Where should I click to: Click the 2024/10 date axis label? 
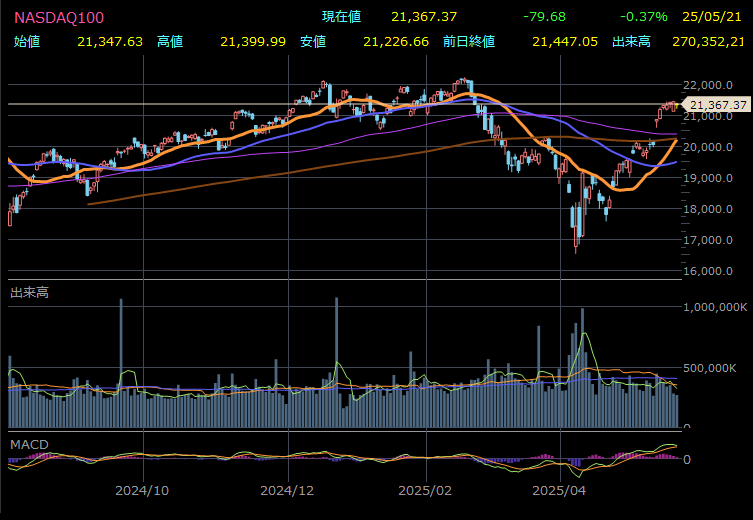142,491
